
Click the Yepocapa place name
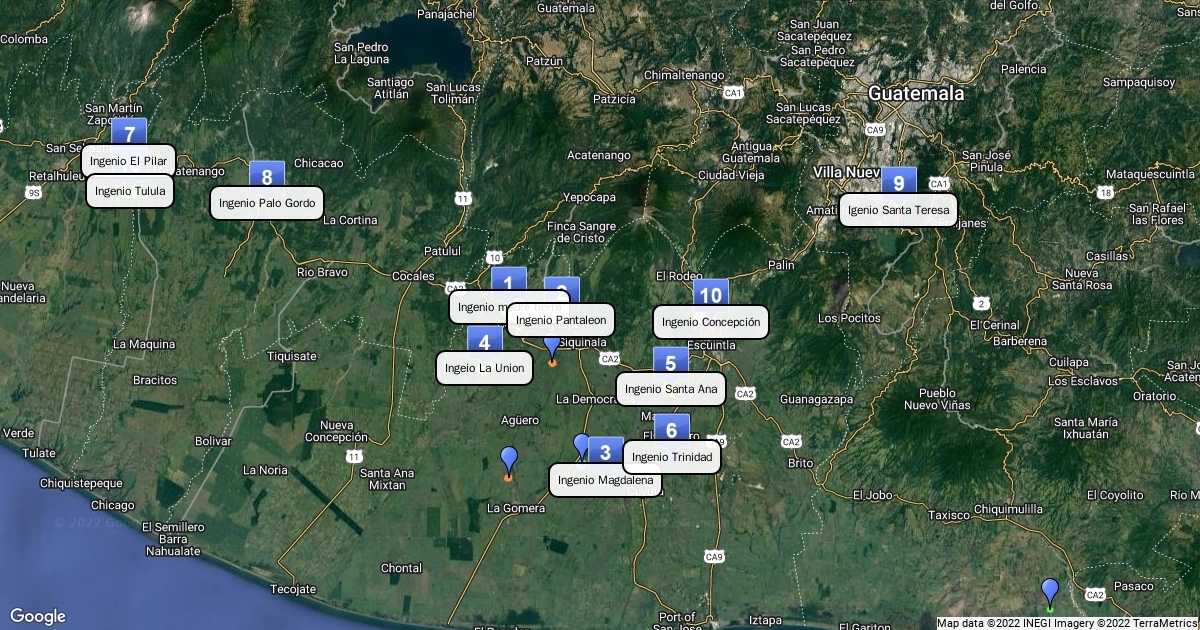click(590, 198)
